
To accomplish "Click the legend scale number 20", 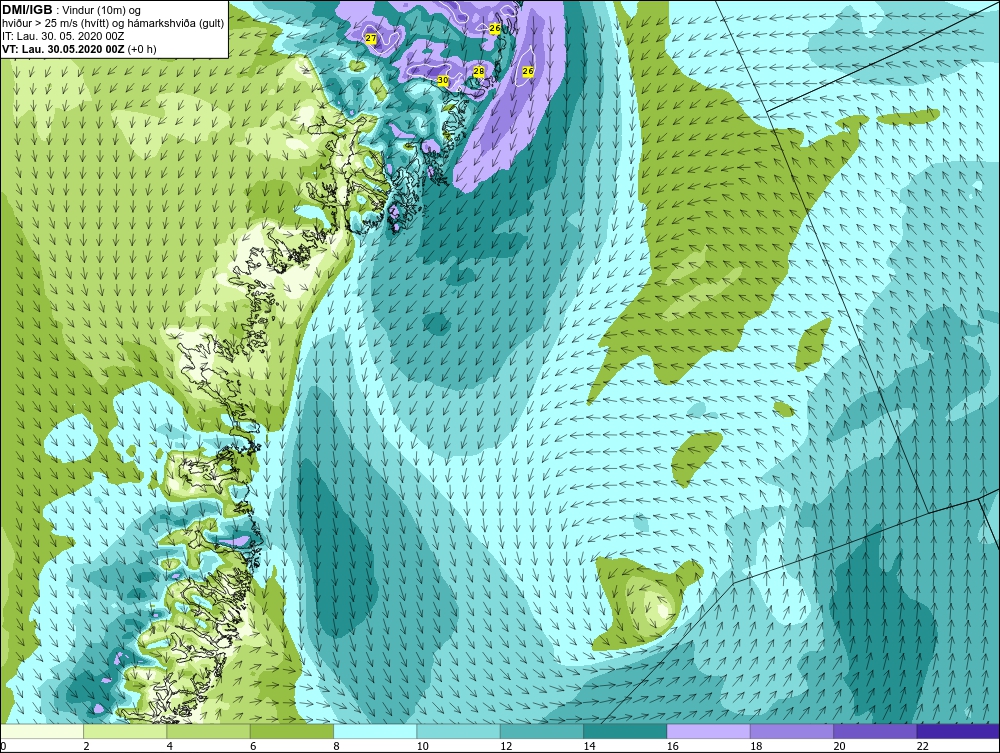I will point(840,746).
